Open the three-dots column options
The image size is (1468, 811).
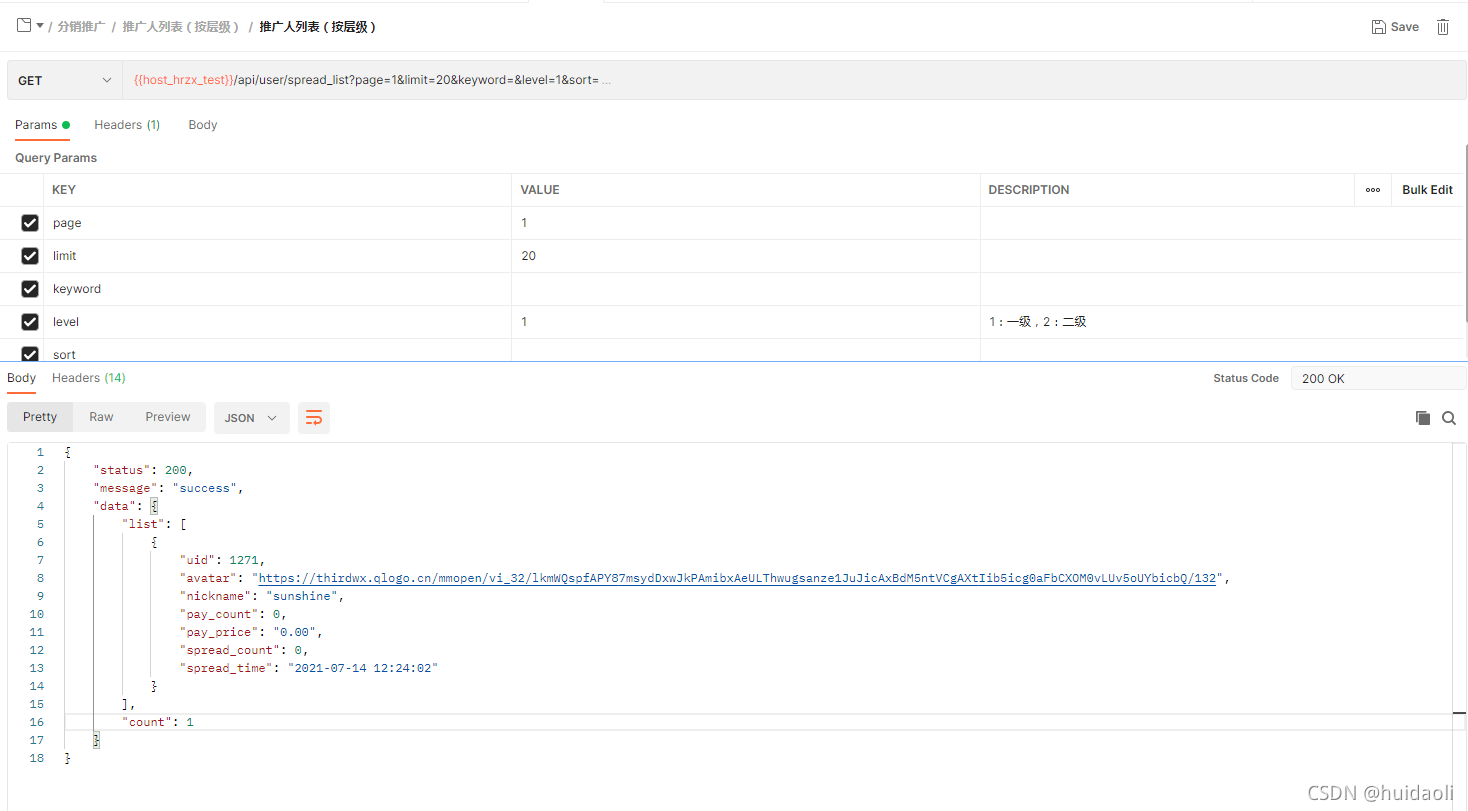[x=1373, y=190]
